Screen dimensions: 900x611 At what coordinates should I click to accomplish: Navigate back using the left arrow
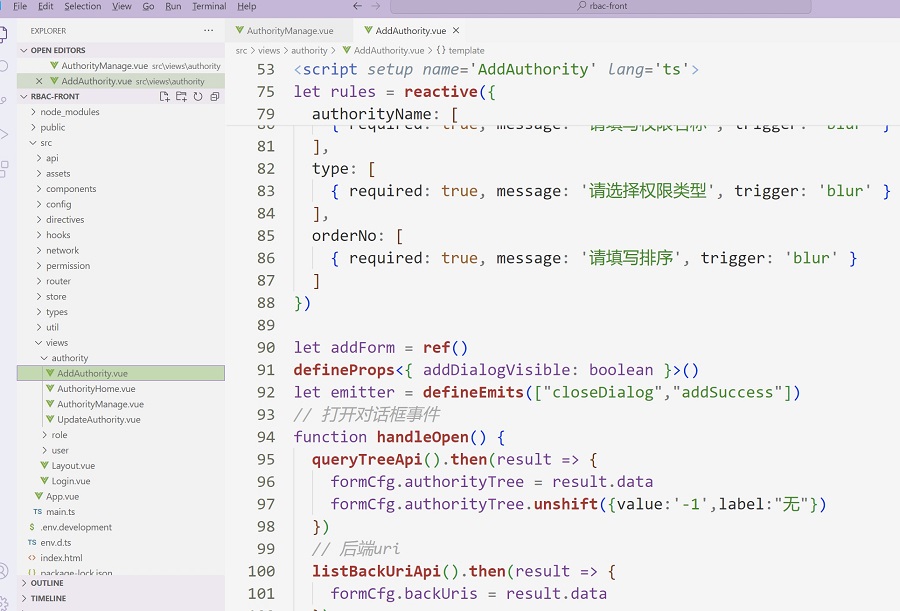(x=359, y=6)
